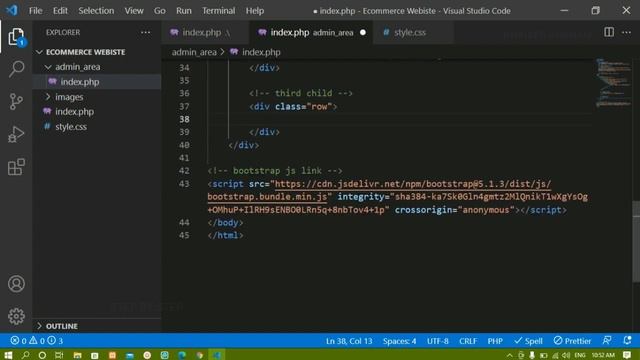Viewport: 640px width, 360px height.
Task: Open the Terminal menu
Action: pyautogui.click(x=218, y=11)
